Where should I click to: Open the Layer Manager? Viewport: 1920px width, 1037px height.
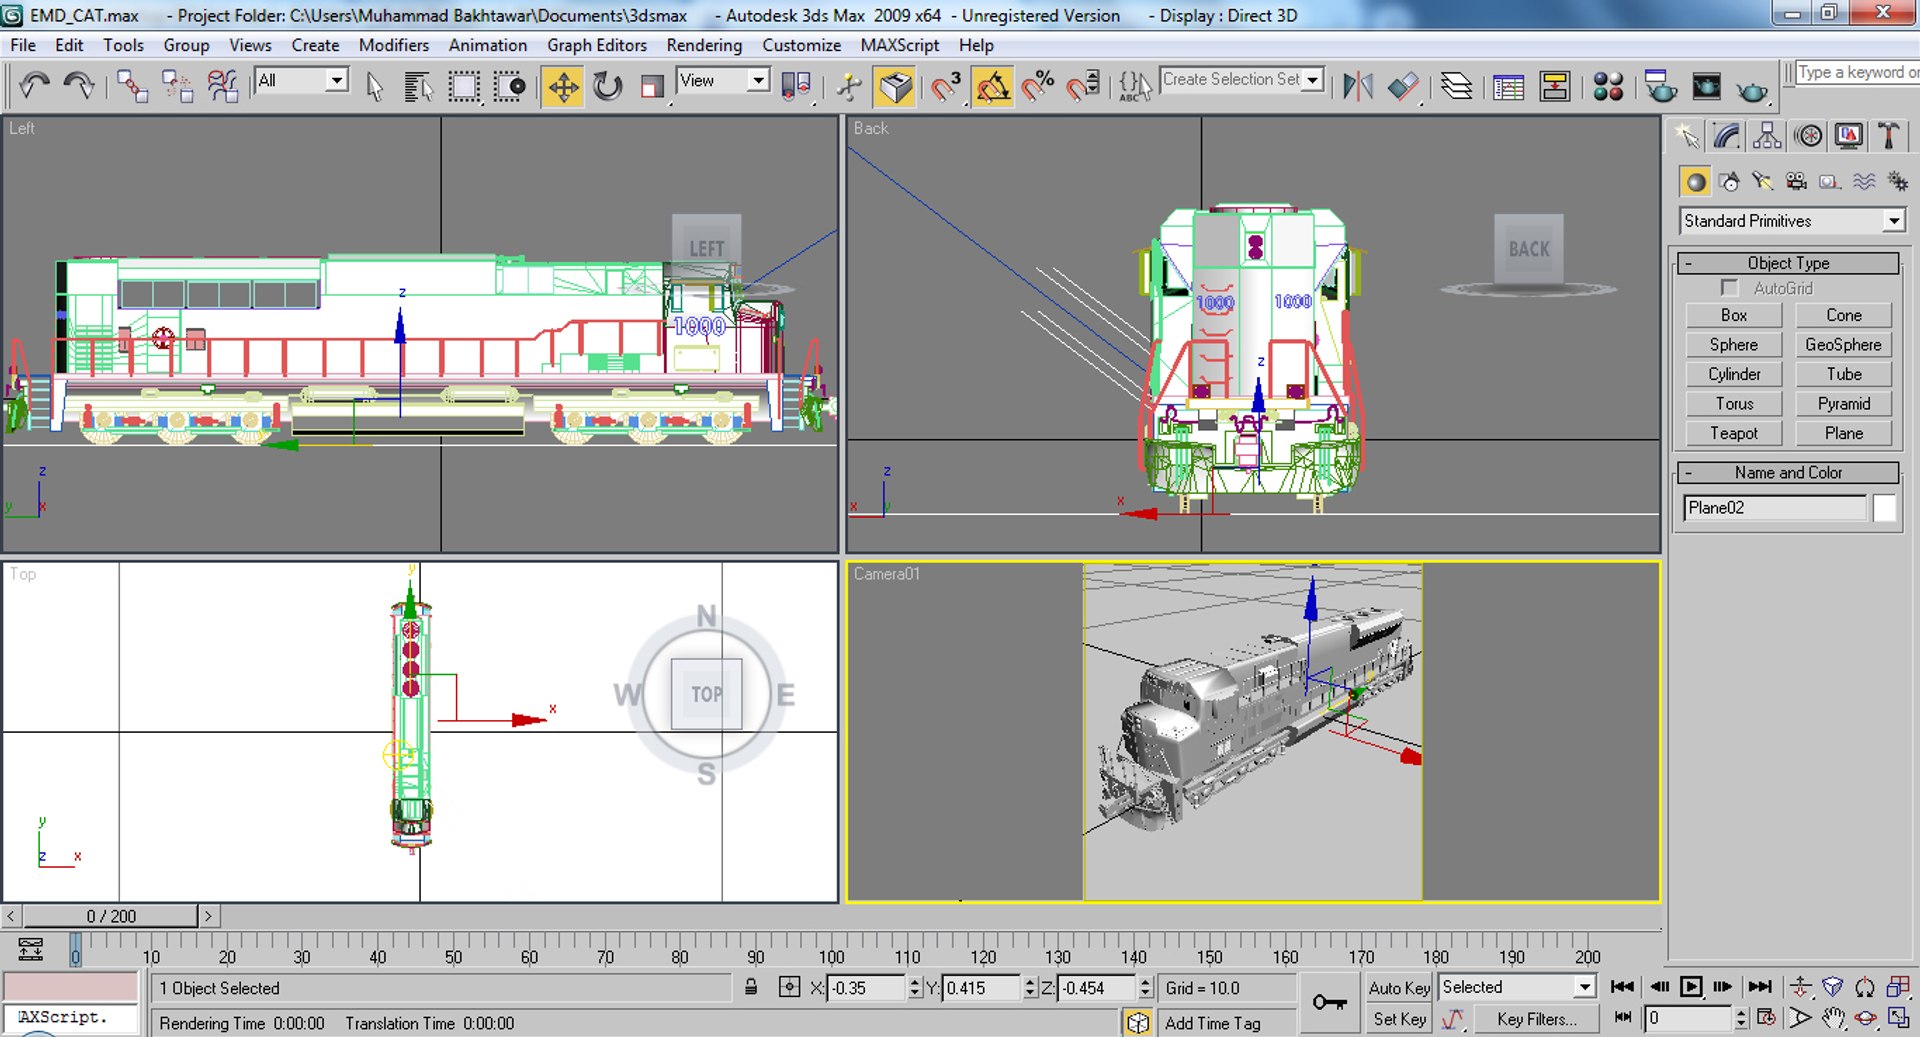pyautogui.click(x=1456, y=86)
